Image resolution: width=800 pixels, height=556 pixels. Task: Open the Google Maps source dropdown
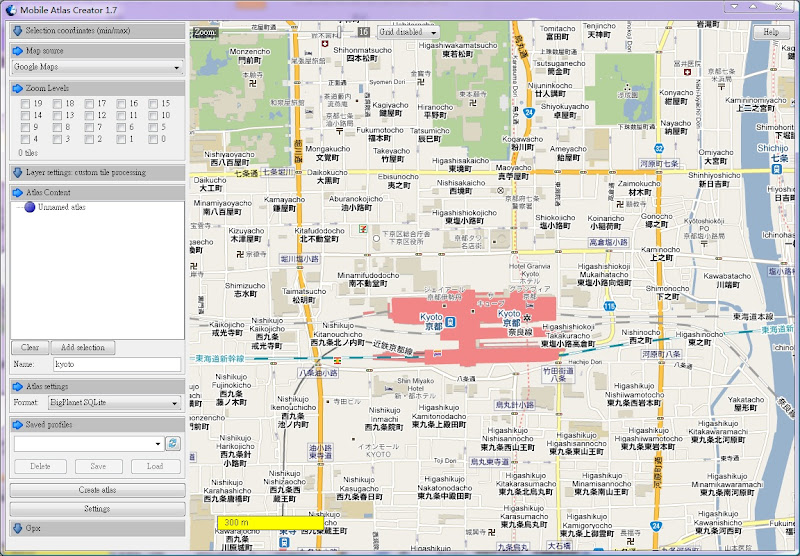pos(97,67)
